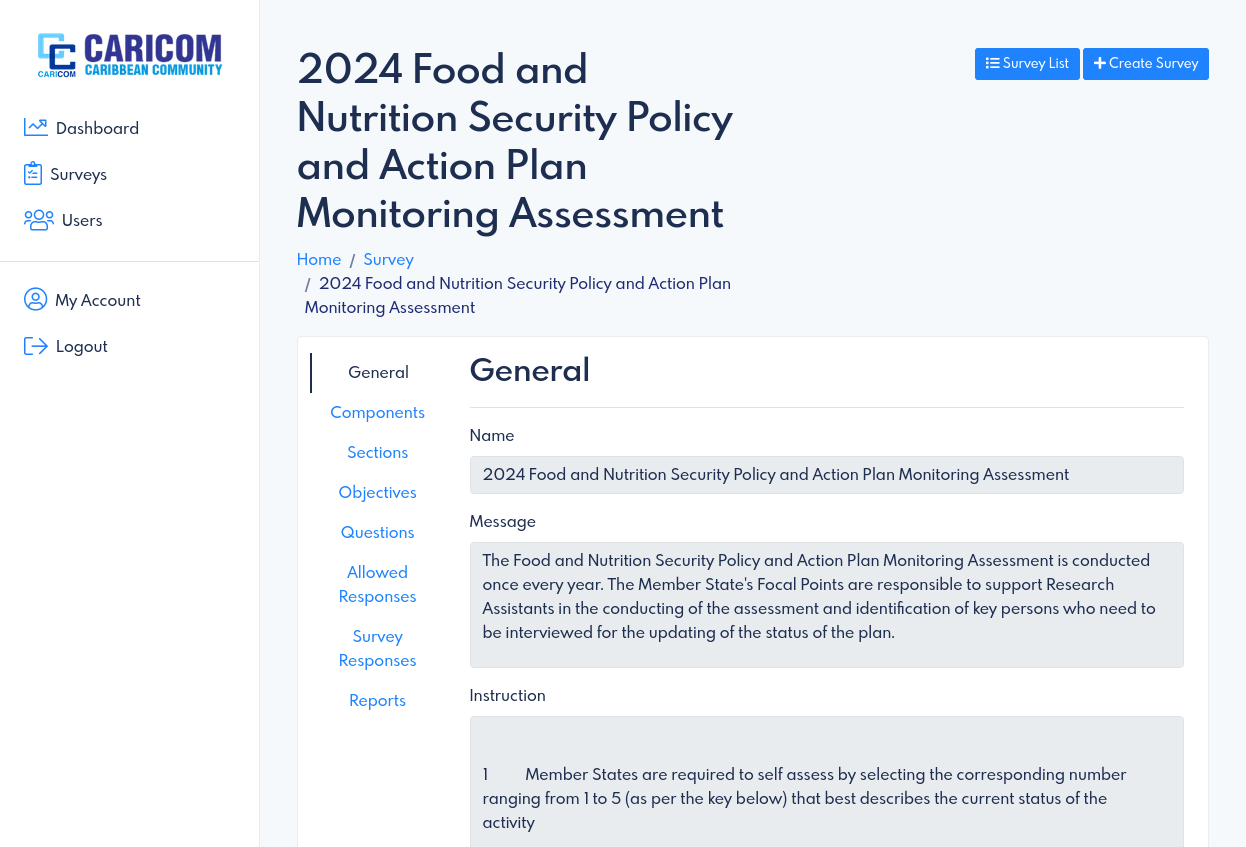Viewport: 1246px width, 847px height.
Task: Click the Name input field
Action: click(827, 475)
